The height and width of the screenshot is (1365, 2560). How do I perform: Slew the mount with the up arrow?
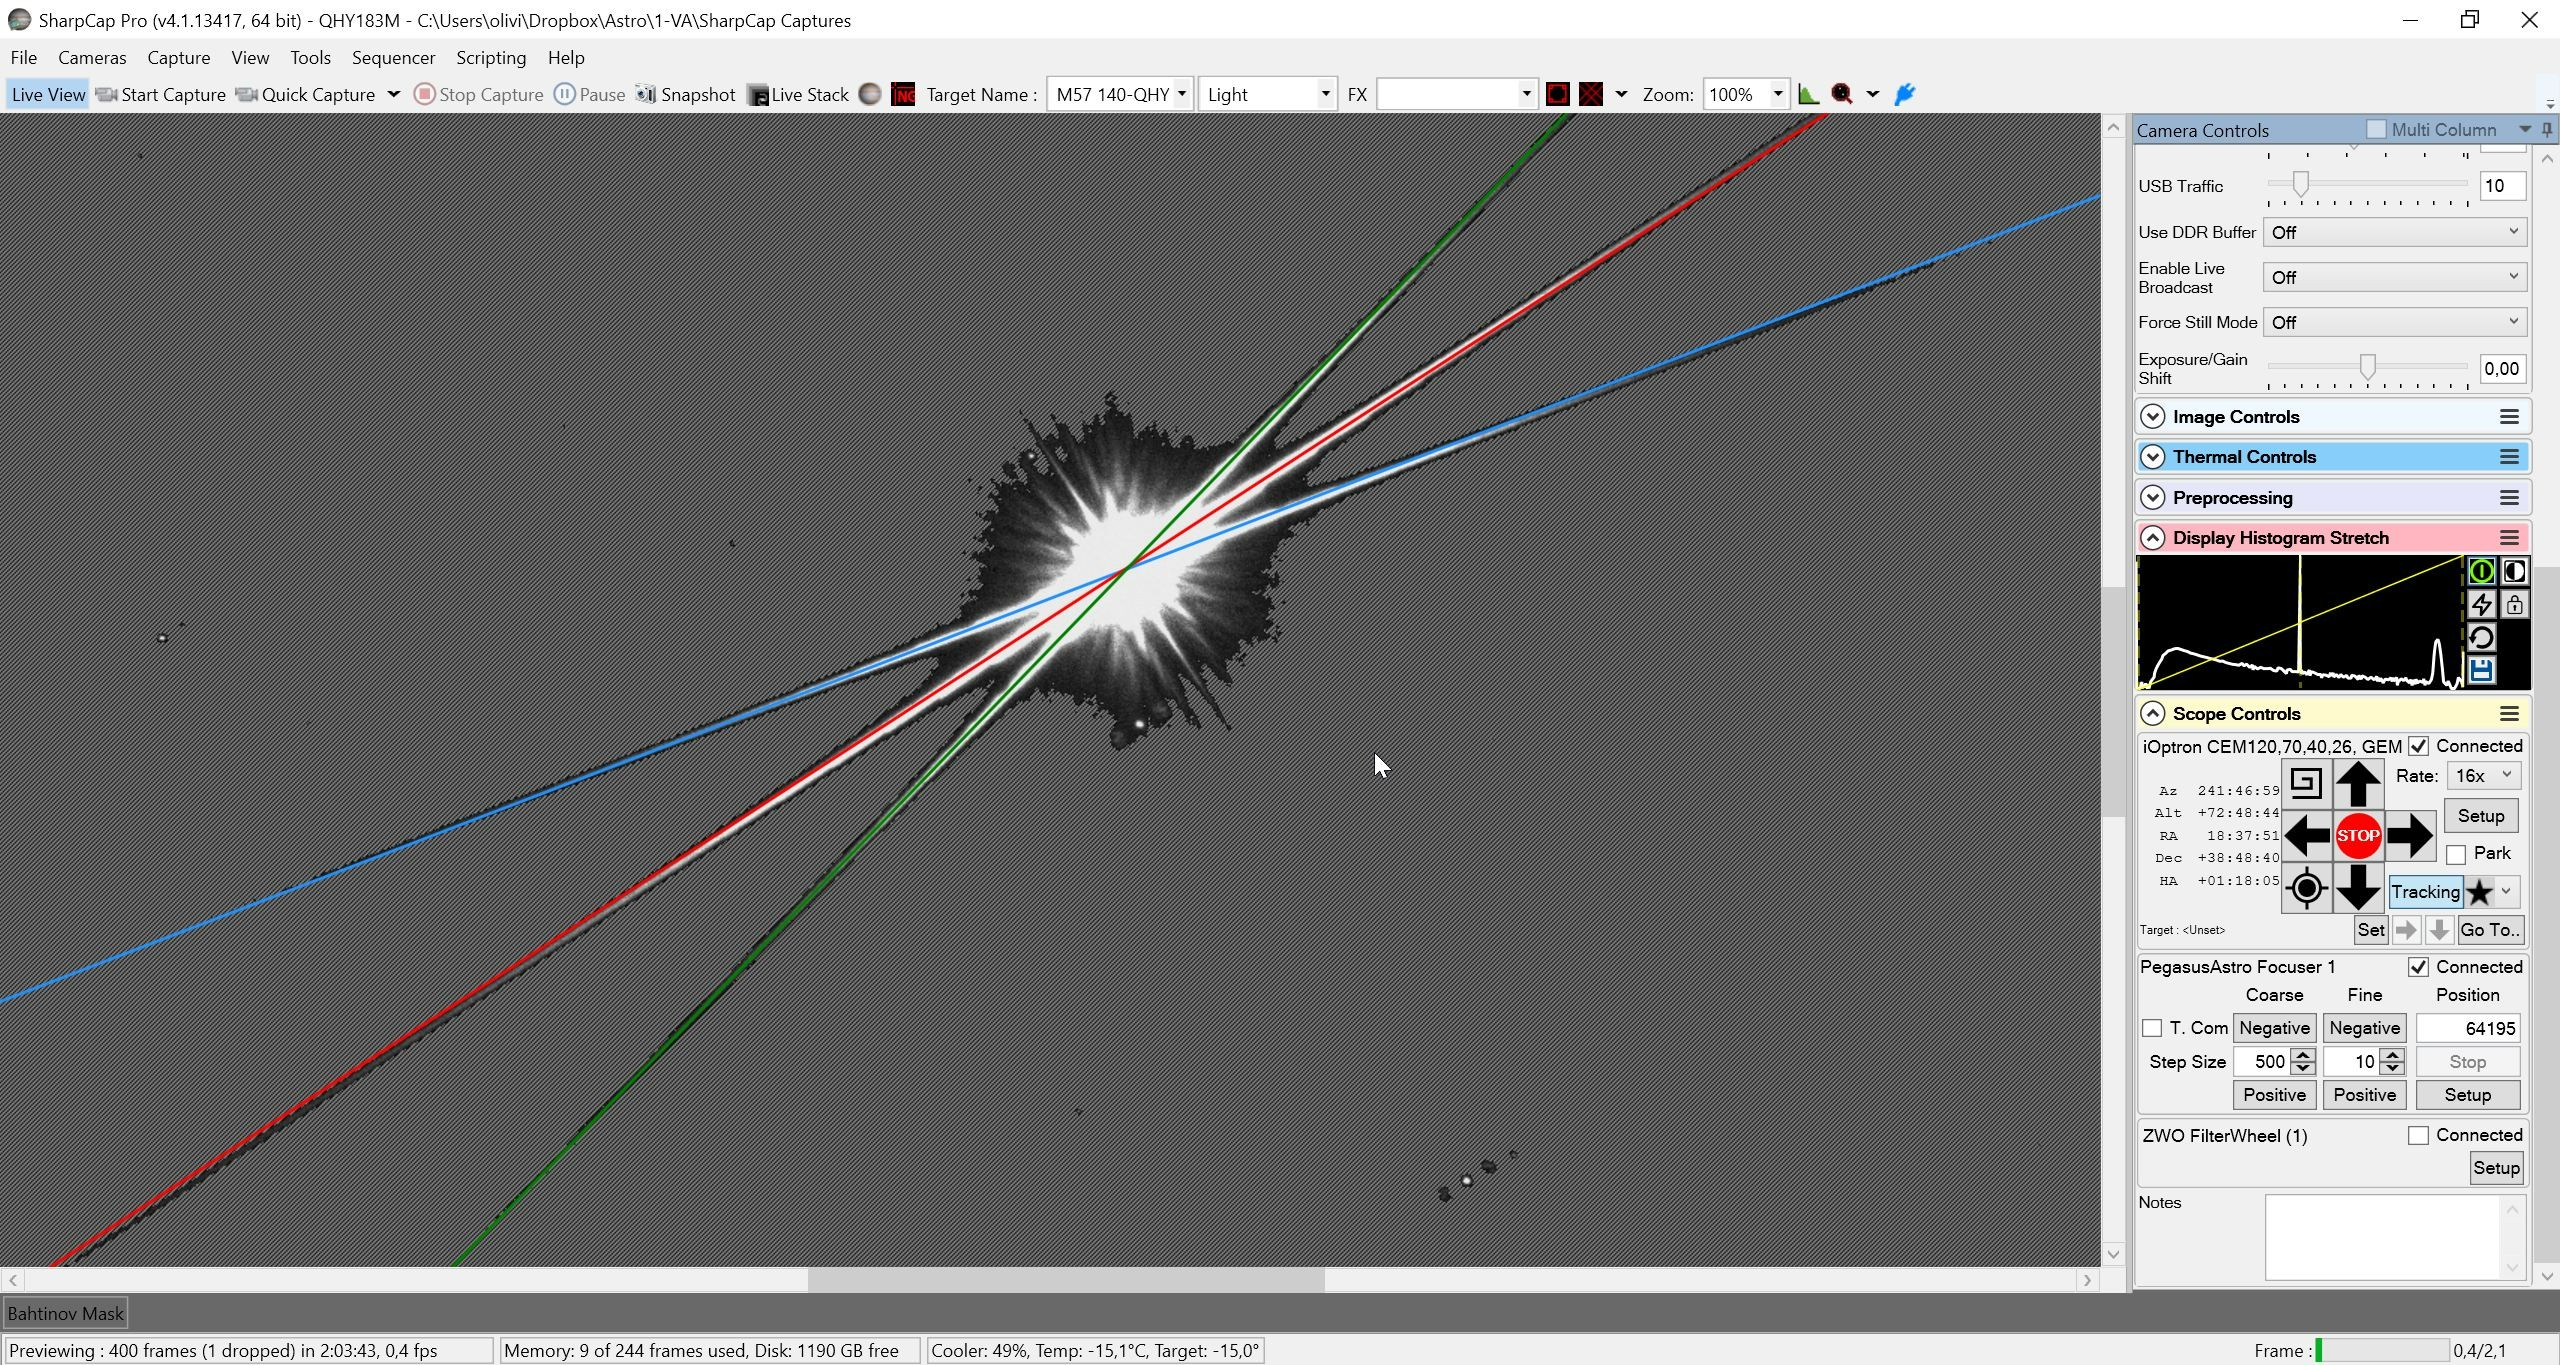coord(2358,783)
